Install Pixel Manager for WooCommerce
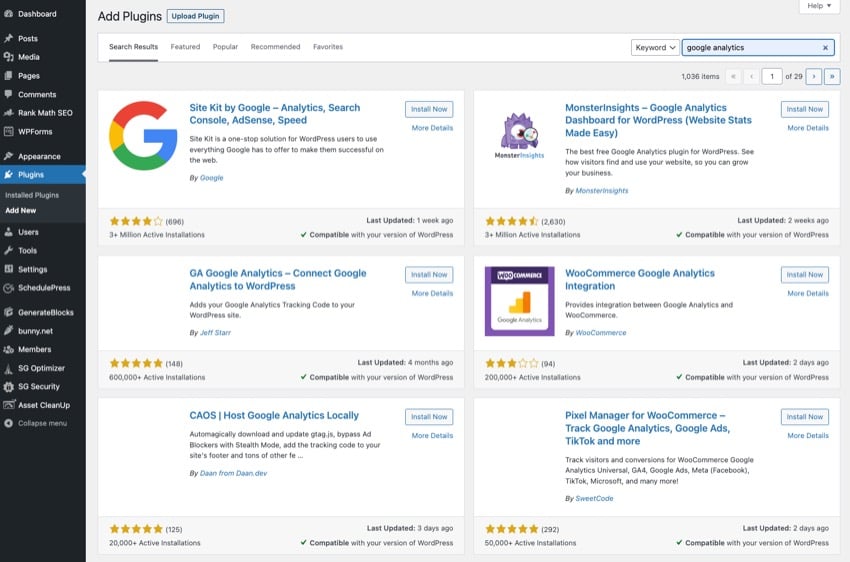 coord(804,417)
